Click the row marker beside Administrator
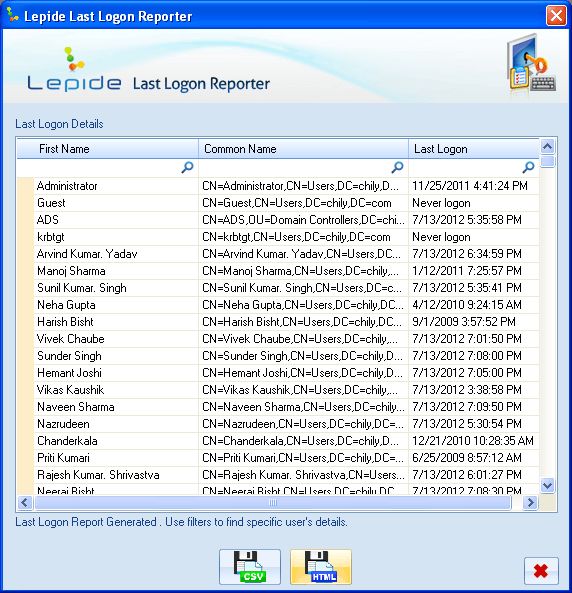Viewport: 572px width, 593px height. click(25, 186)
